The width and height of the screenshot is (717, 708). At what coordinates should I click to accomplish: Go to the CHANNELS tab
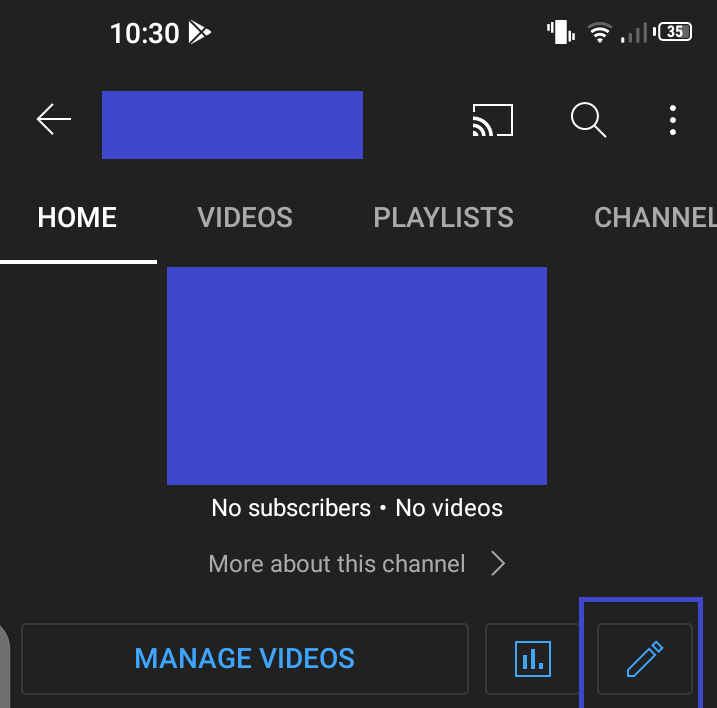(655, 217)
